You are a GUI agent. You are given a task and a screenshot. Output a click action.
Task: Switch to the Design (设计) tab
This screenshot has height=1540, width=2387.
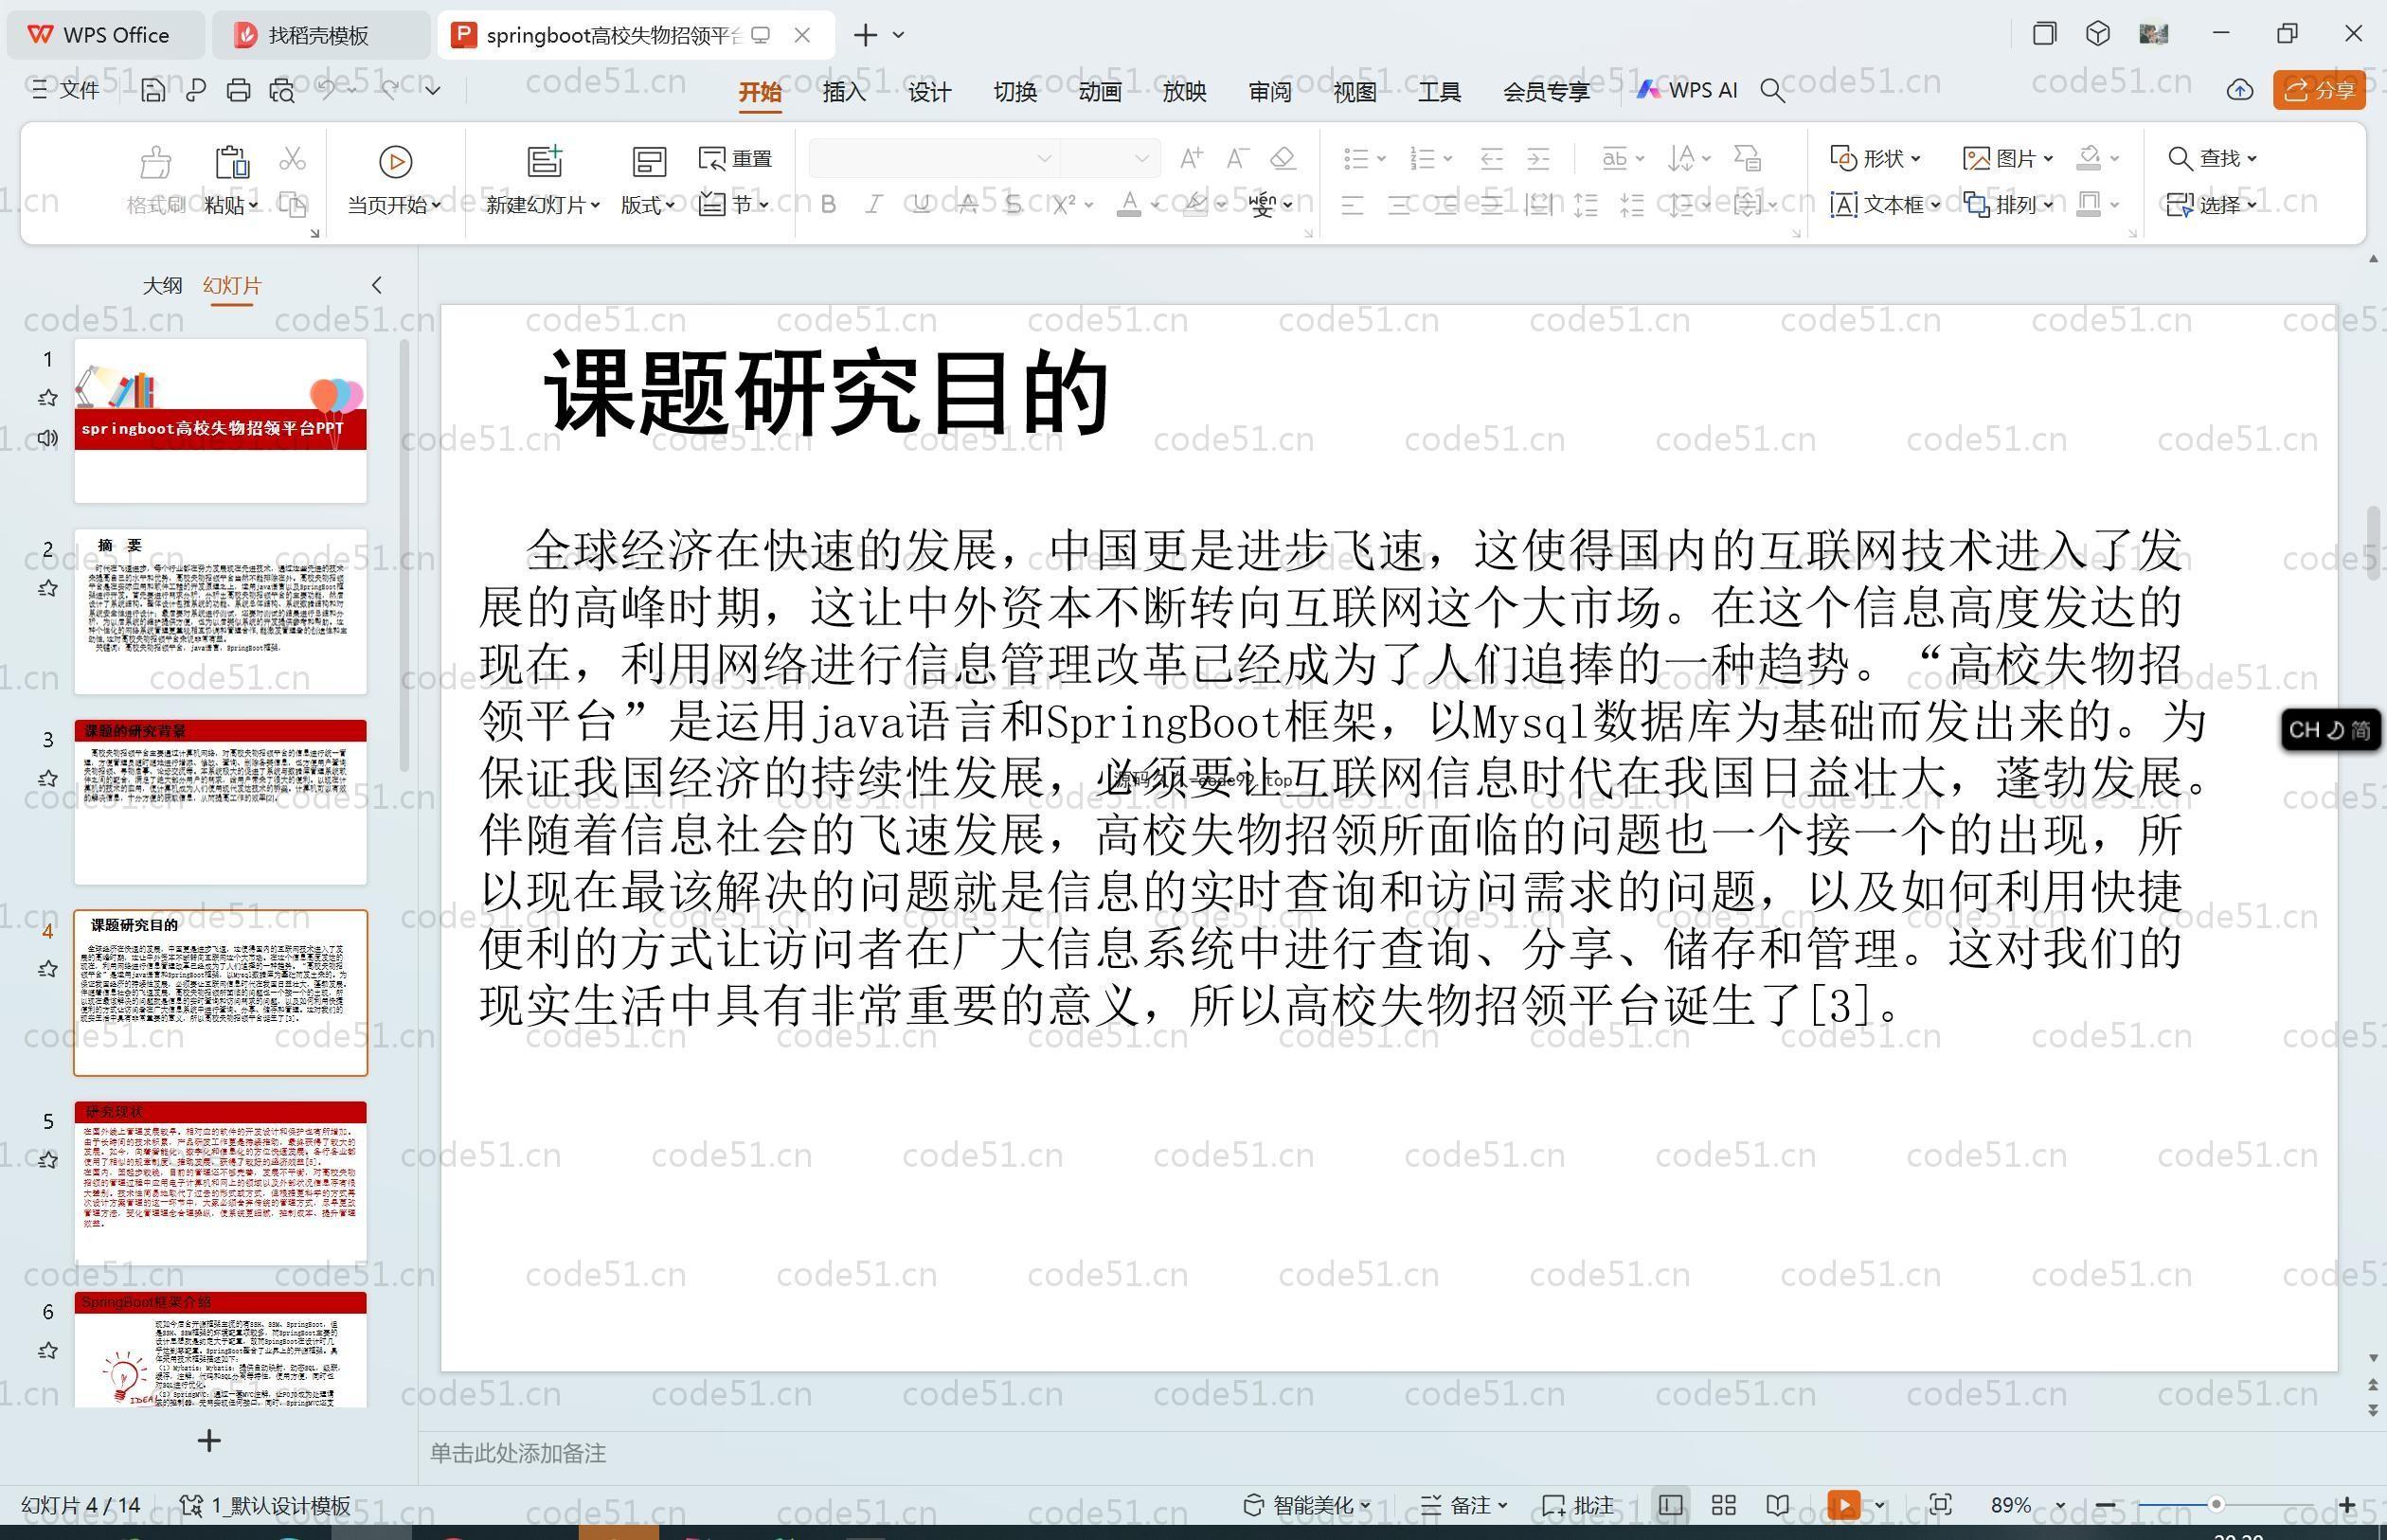[x=929, y=92]
